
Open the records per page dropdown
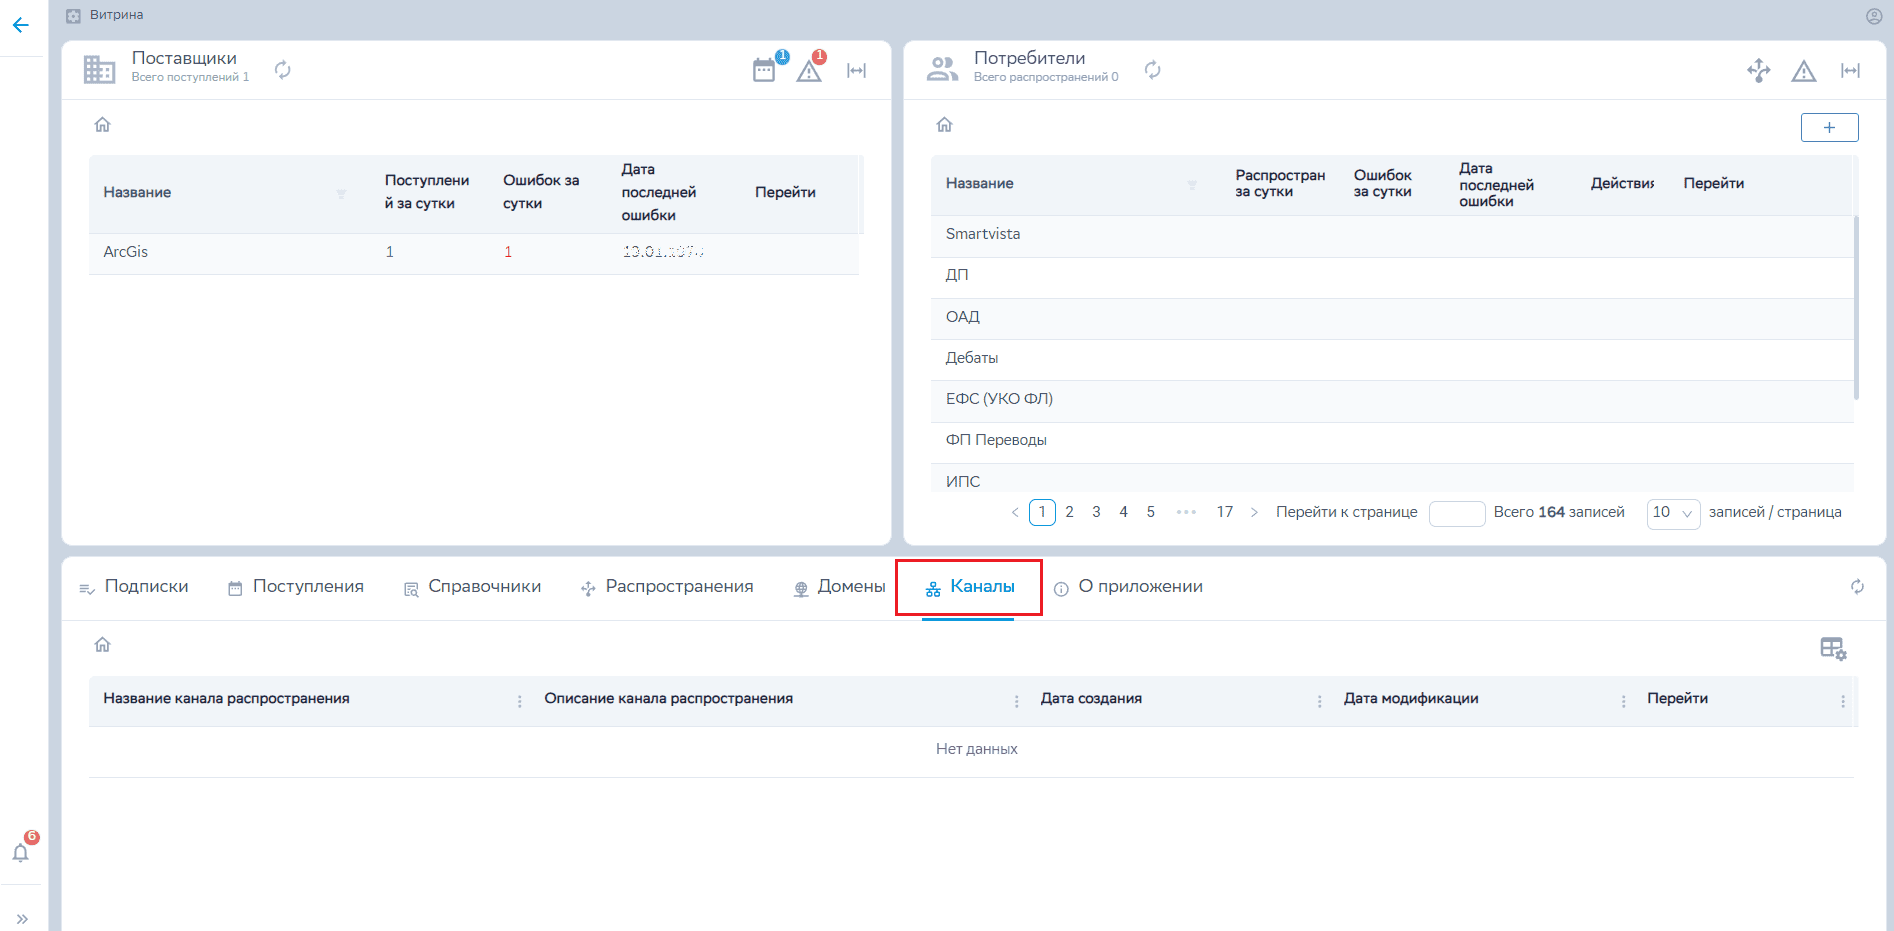[1672, 513]
